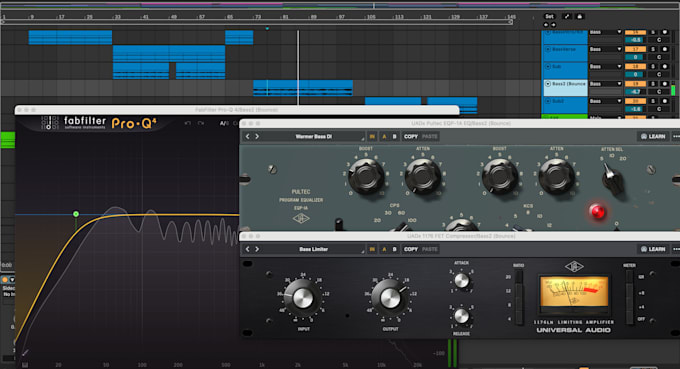This screenshot has height=369, width=680.
Task: Jump to previous locator arrow
Action: [x=546, y=25]
